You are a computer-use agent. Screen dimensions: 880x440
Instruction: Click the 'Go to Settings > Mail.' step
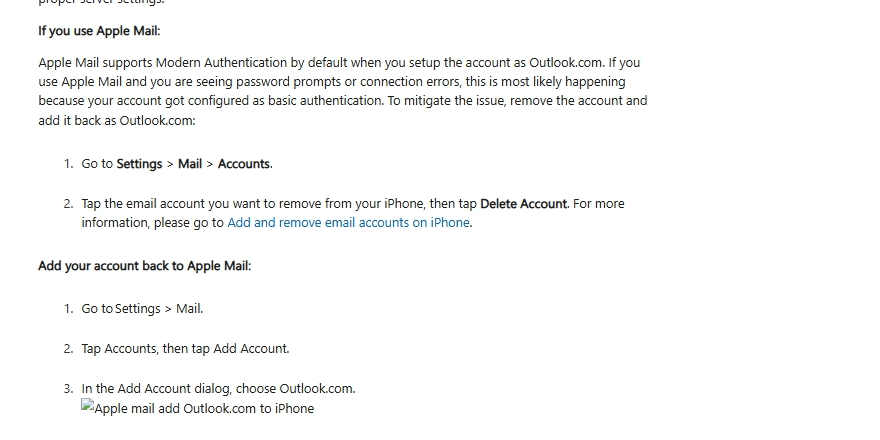click(x=143, y=309)
